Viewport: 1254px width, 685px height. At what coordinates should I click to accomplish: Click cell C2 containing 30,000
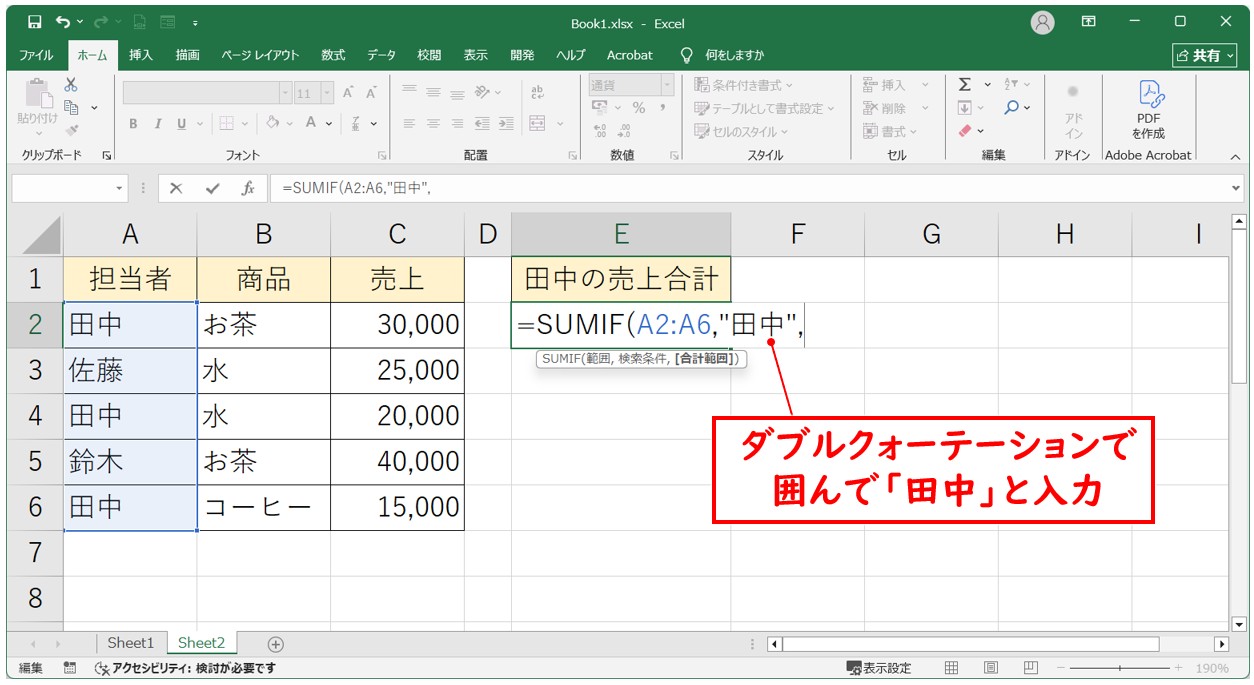(x=397, y=324)
